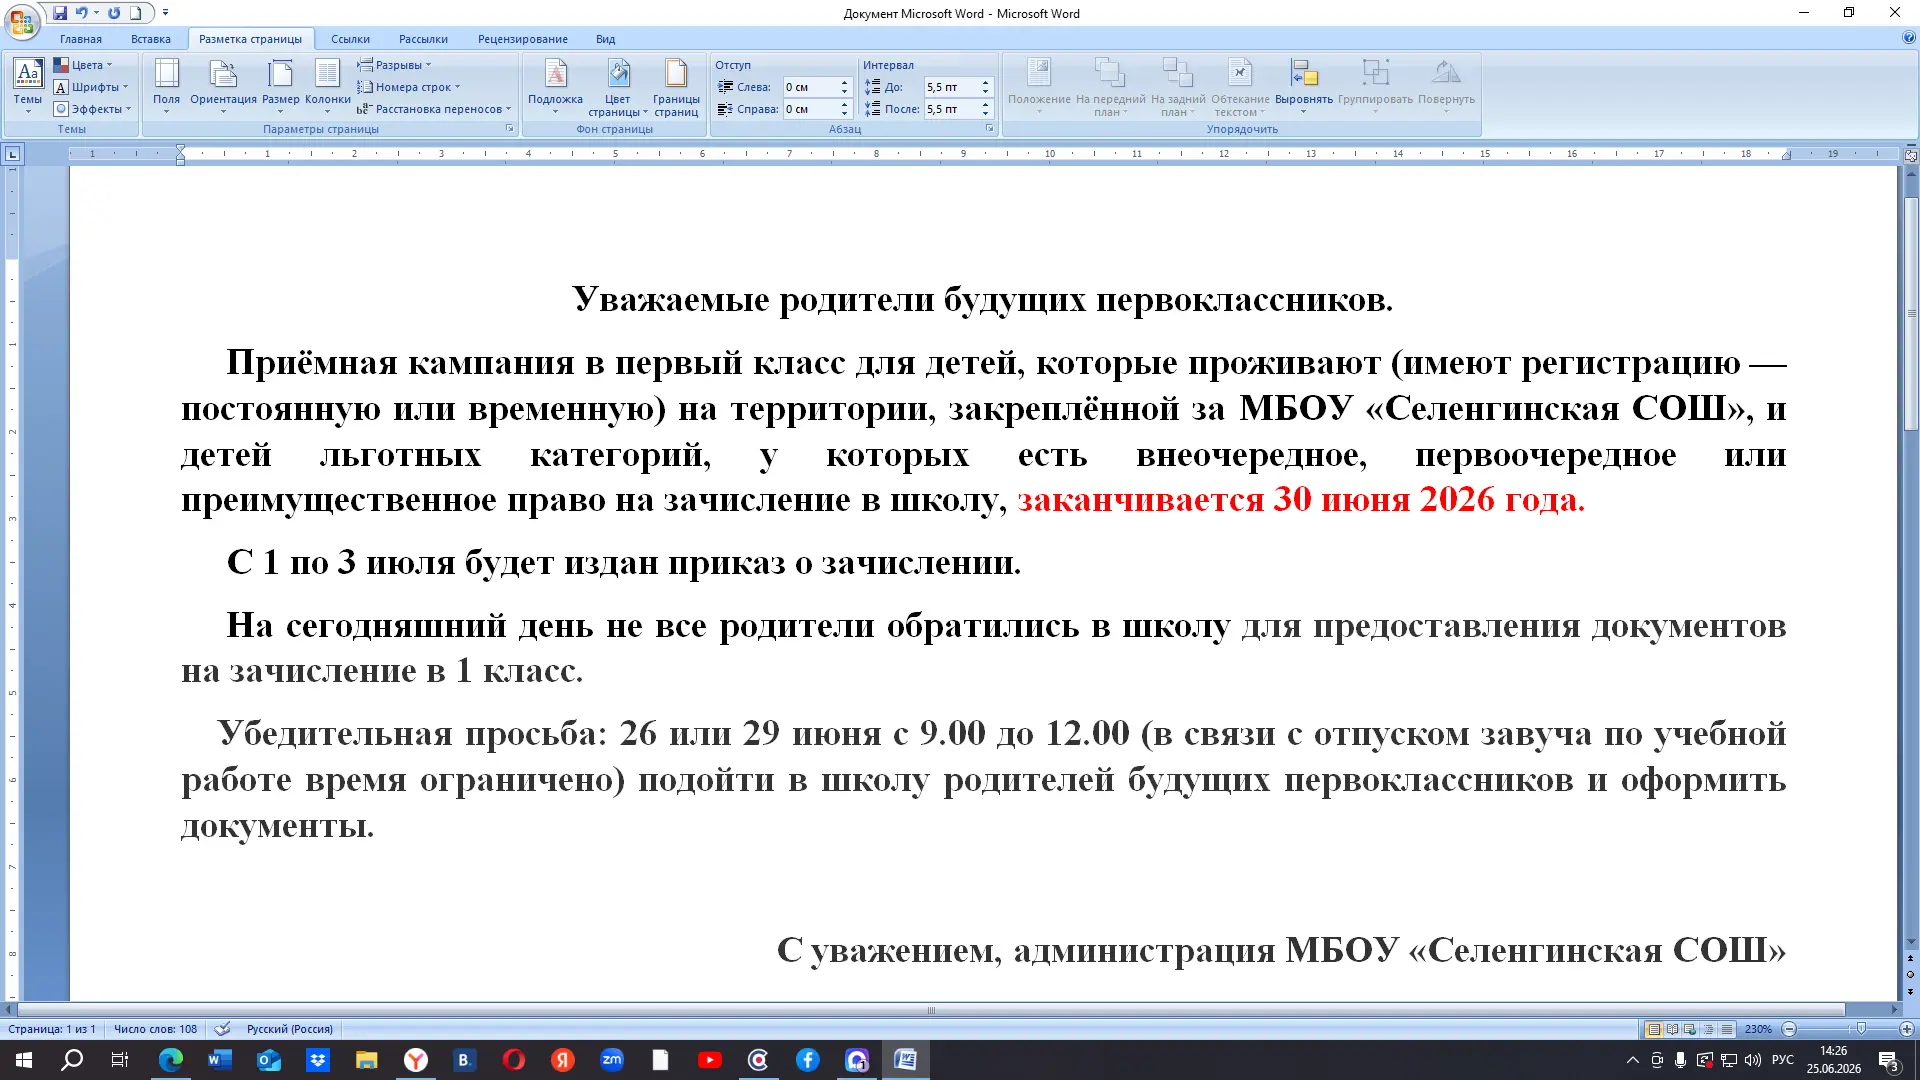The width and height of the screenshot is (1920, 1080).
Task: Open the Ориентация page orientation menu
Action: (x=223, y=86)
